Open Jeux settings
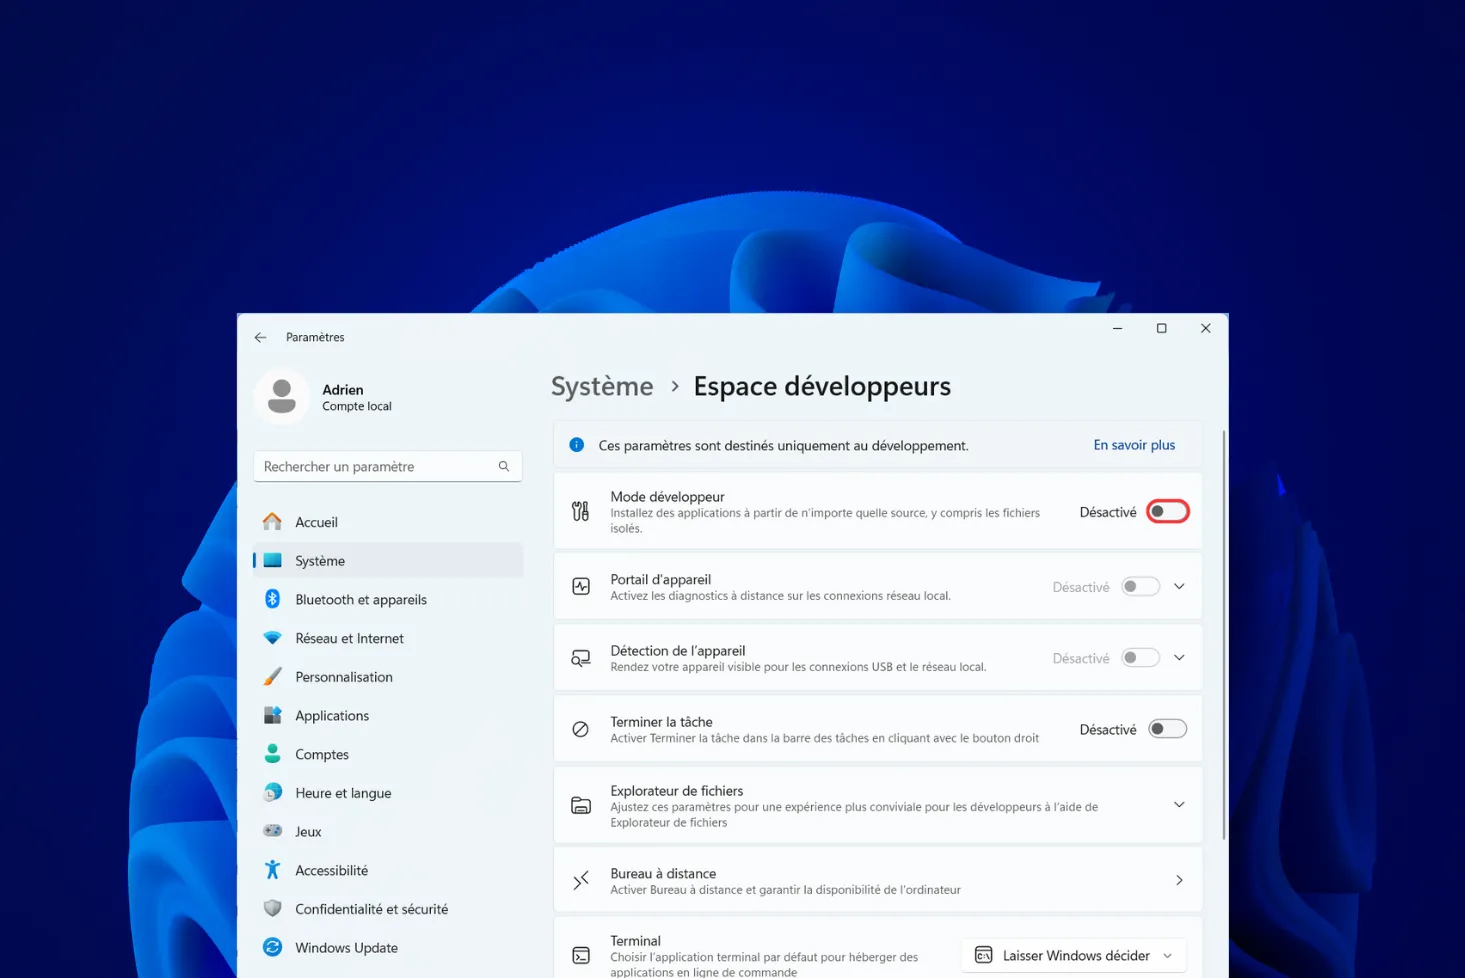 click(388, 831)
